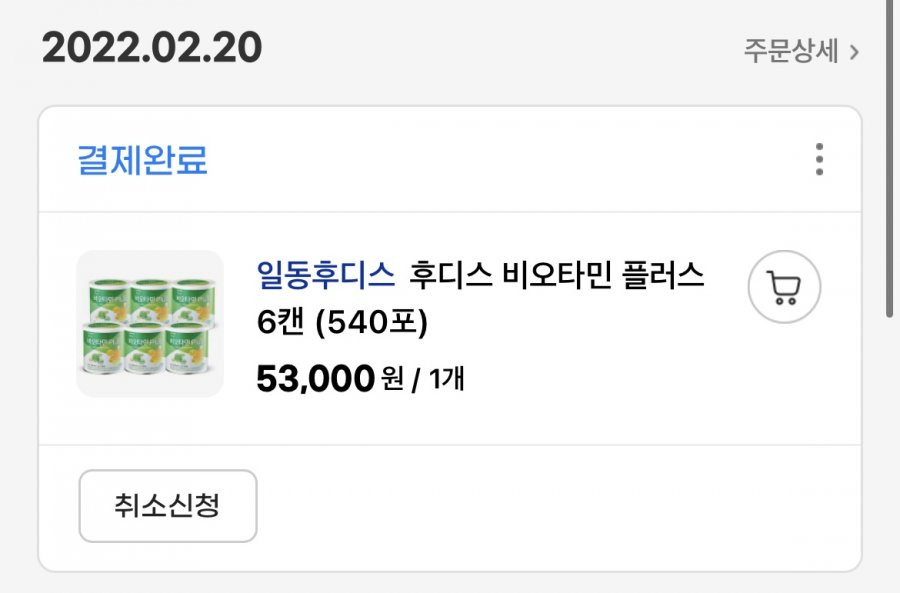Select the 플러스 word in product name

663,275
